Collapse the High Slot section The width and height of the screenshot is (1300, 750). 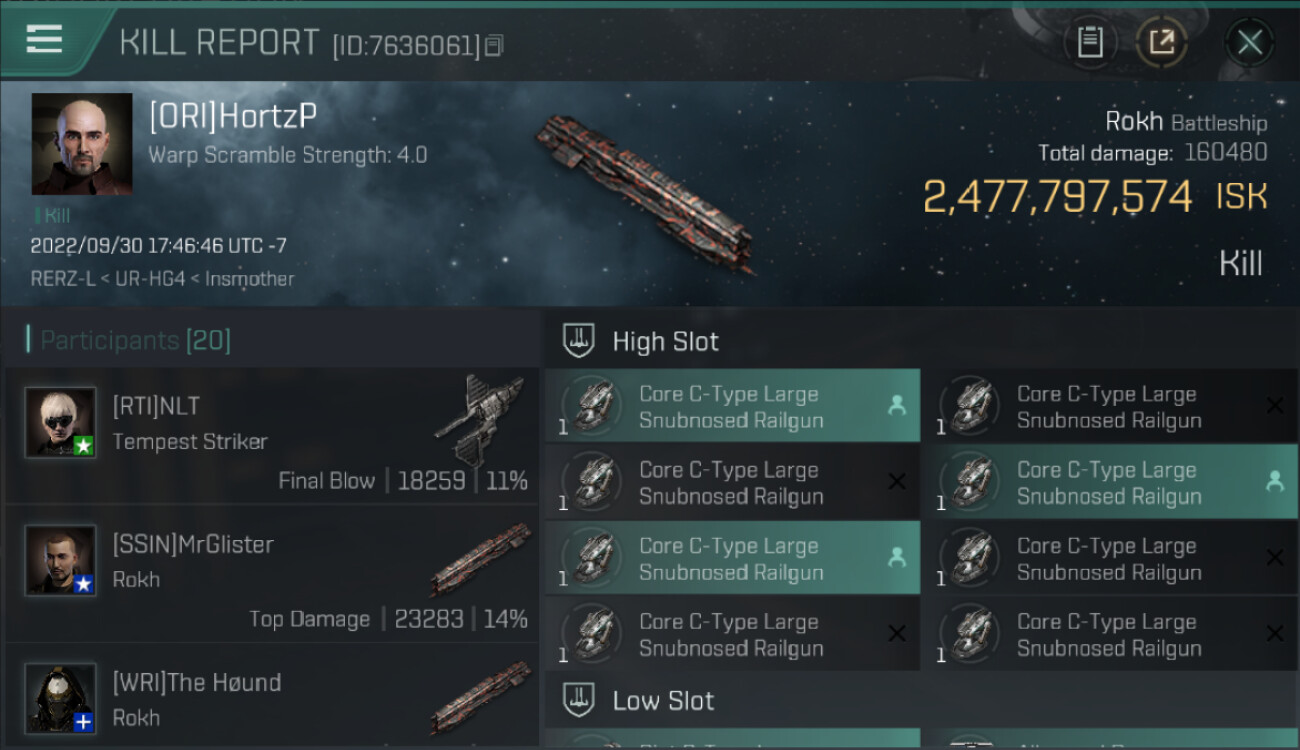point(580,341)
